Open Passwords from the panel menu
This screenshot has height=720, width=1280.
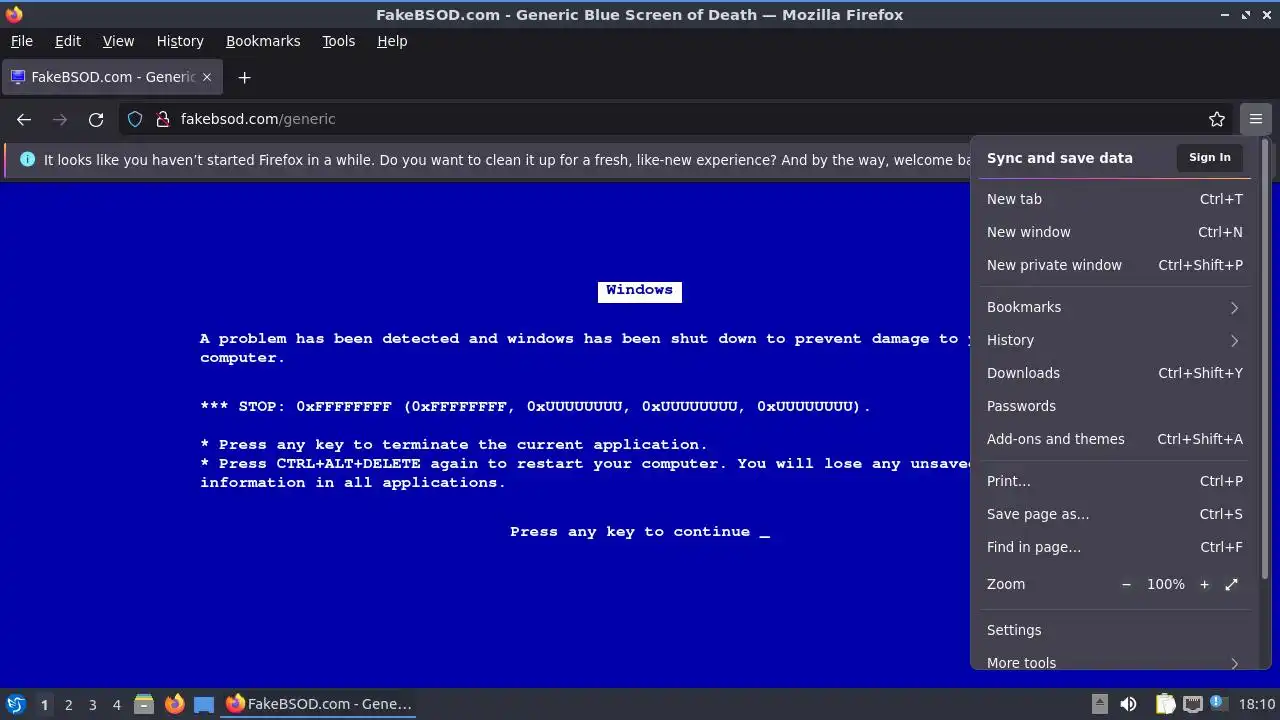[1114, 406]
